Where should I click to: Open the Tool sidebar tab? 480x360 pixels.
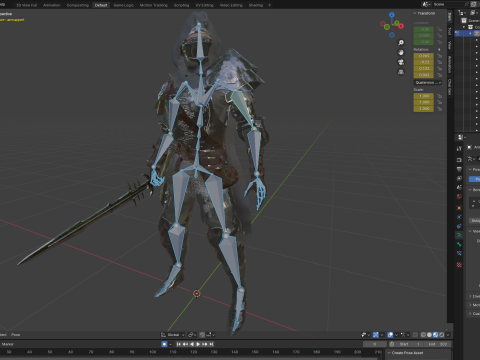[x=450, y=31]
